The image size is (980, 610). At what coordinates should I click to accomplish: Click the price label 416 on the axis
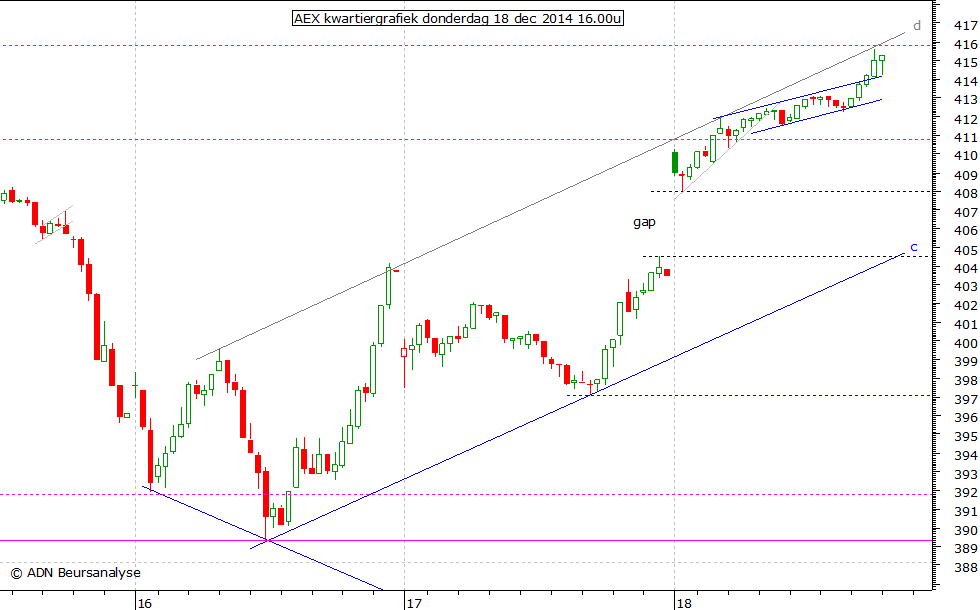click(966, 44)
